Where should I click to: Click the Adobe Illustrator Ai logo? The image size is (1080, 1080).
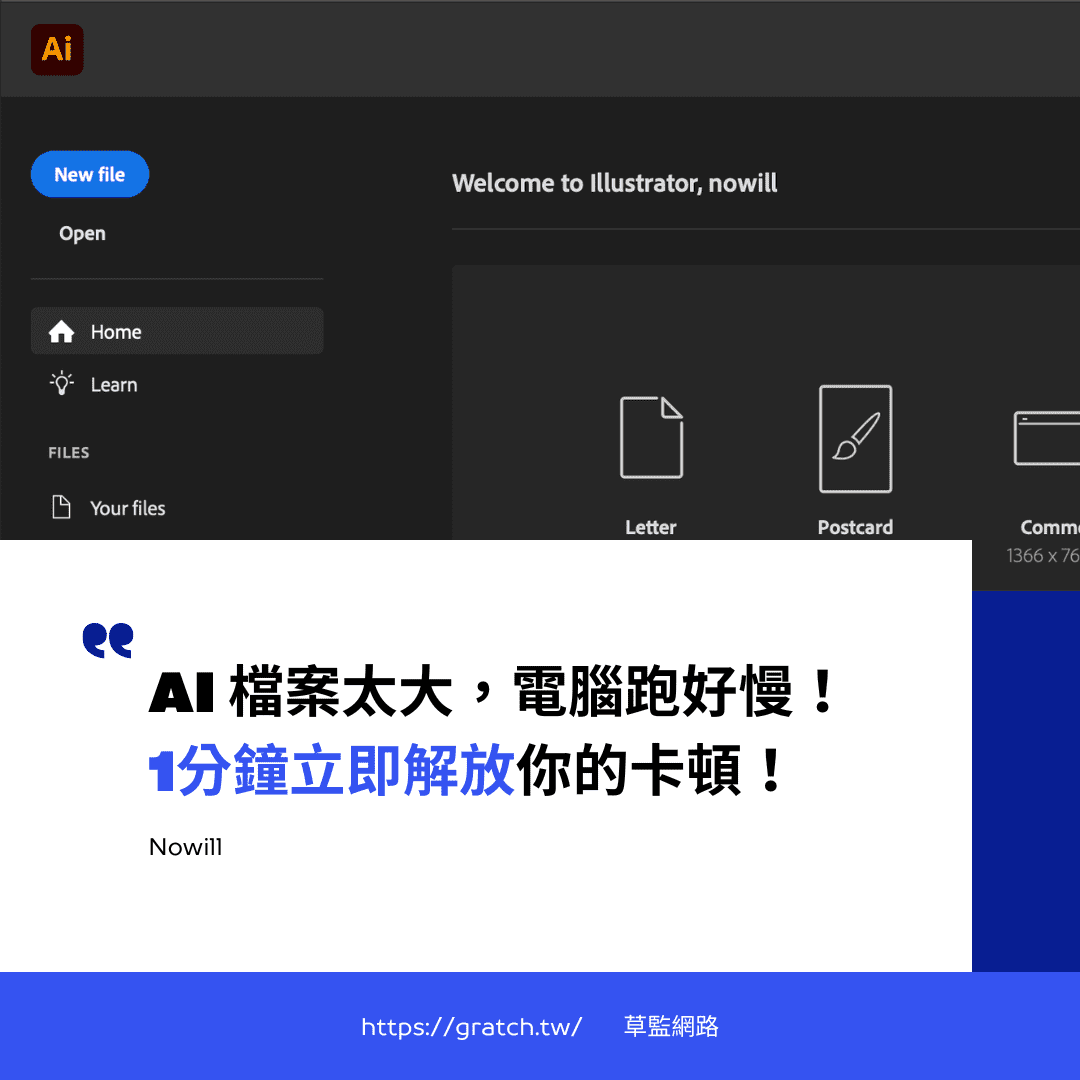57,50
